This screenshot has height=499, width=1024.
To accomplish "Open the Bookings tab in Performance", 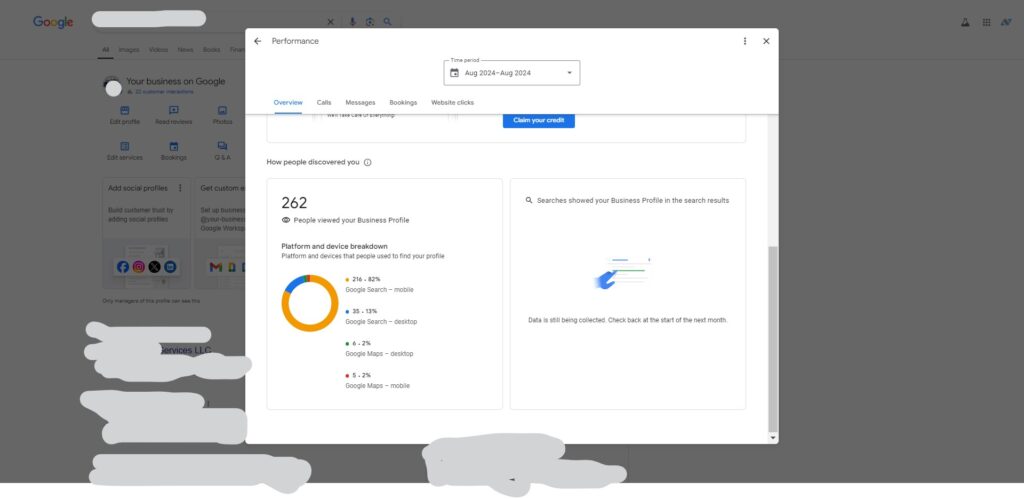I will click(403, 103).
